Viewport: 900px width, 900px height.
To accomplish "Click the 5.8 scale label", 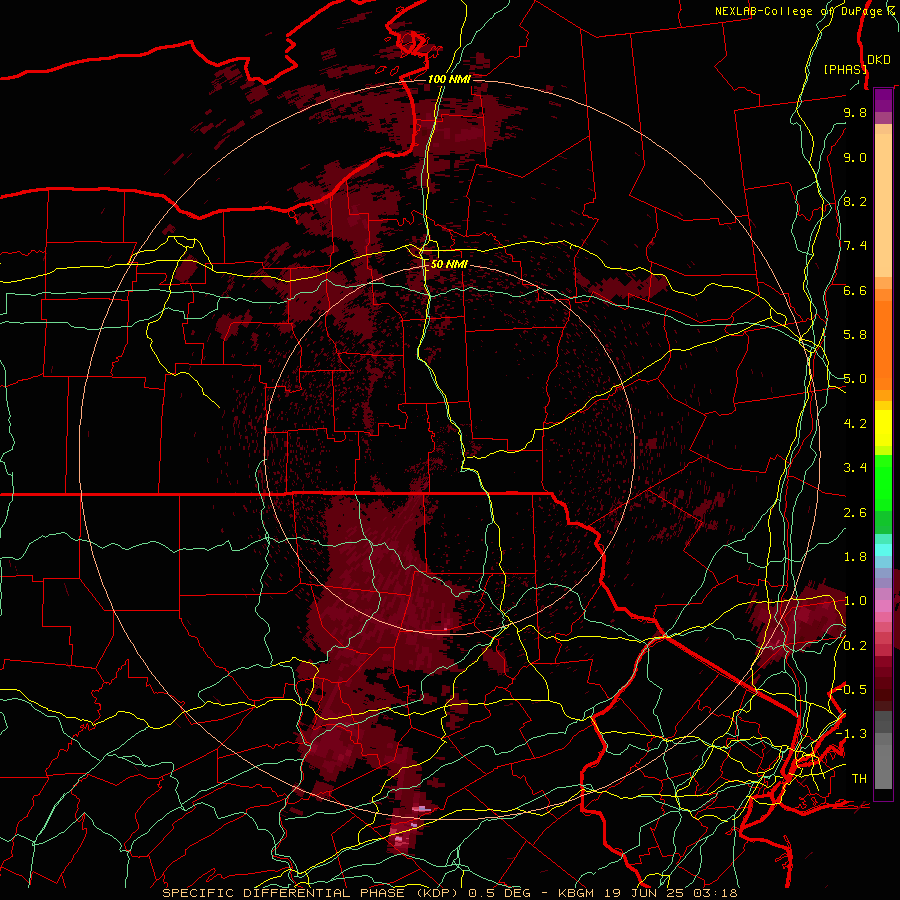I will pos(855,335).
